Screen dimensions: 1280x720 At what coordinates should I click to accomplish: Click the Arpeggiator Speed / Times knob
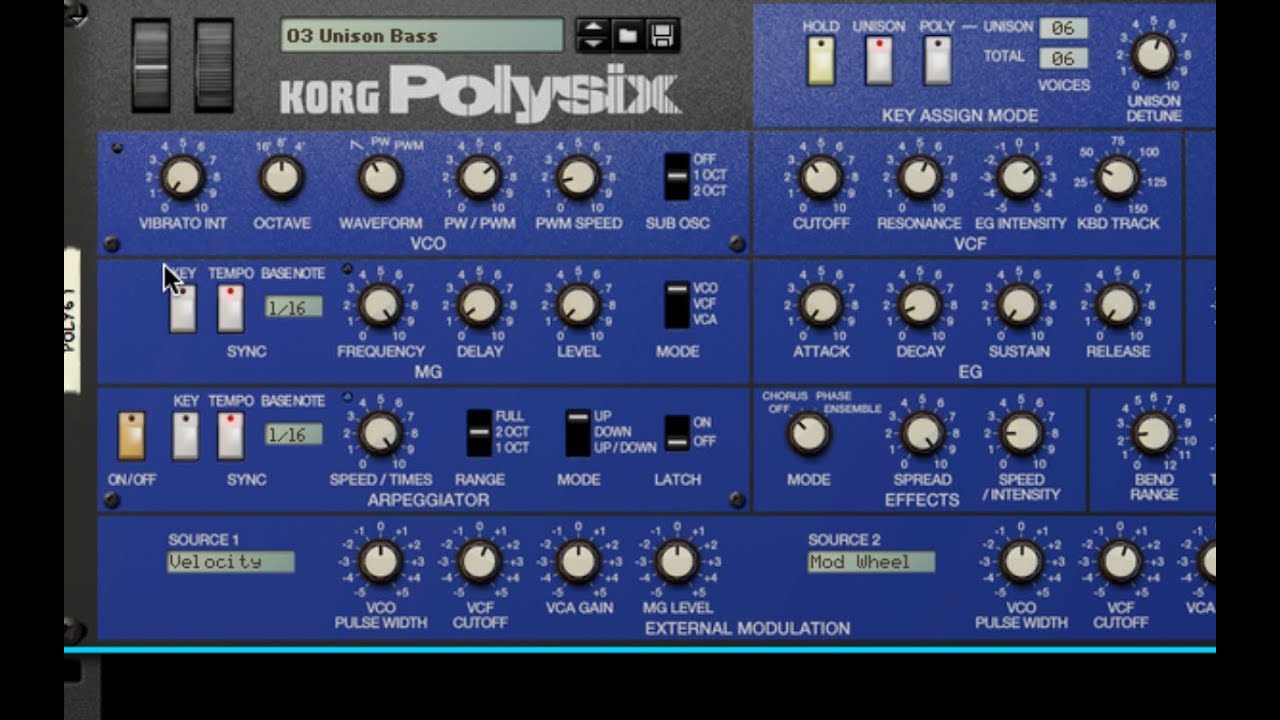(380, 433)
